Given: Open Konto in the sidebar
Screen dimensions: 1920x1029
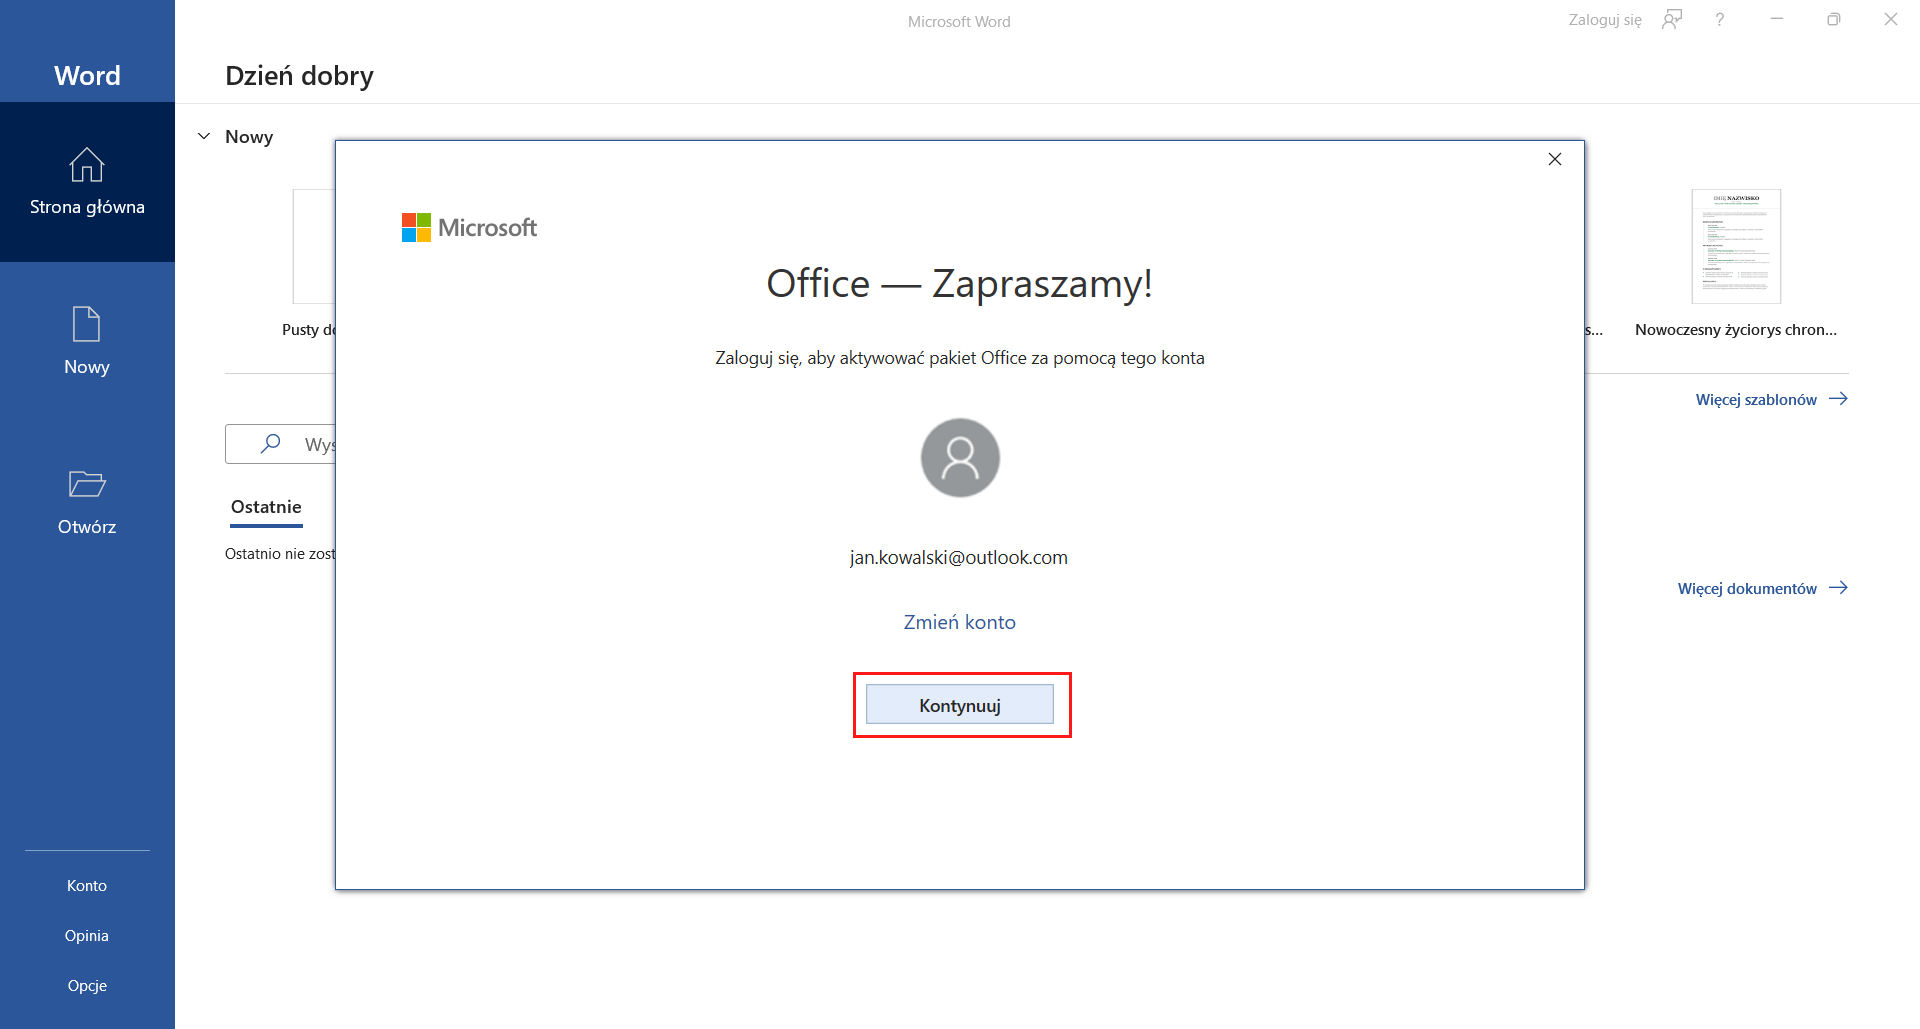Looking at the screenshot, I should 87,886.
